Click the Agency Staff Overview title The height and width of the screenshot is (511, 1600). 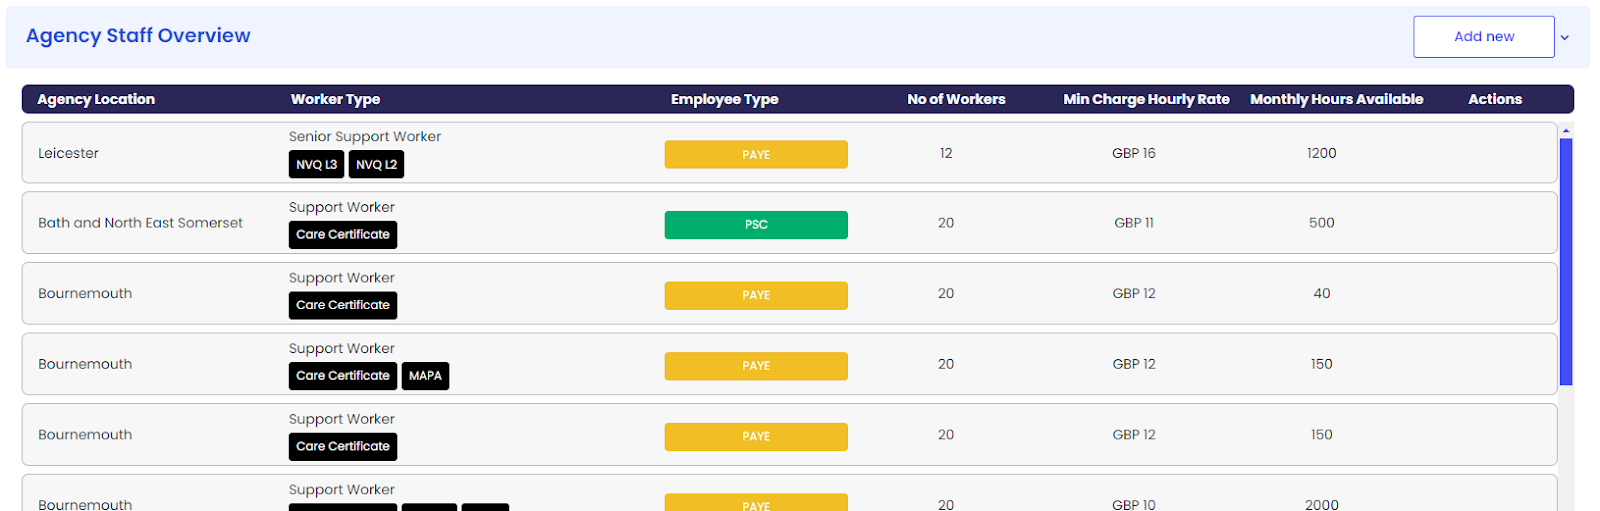(138, 36)
